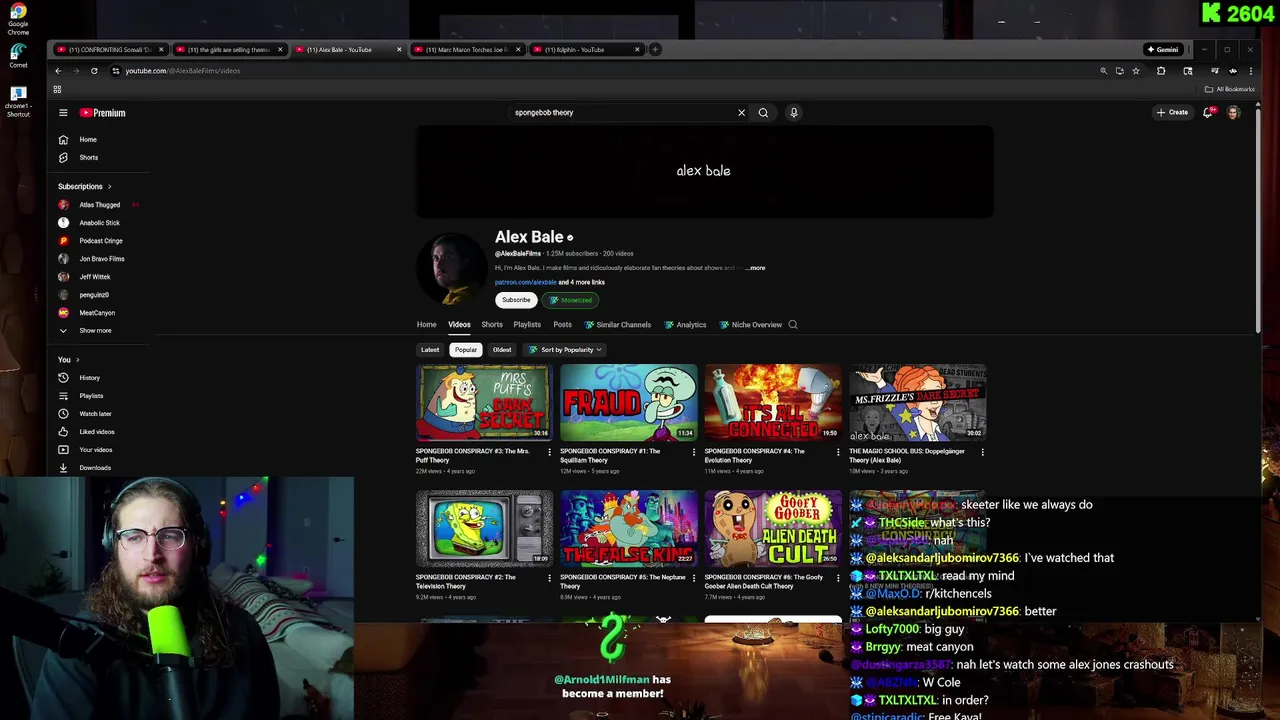Open the patreon.com/alexbale link

pos(525,282)
